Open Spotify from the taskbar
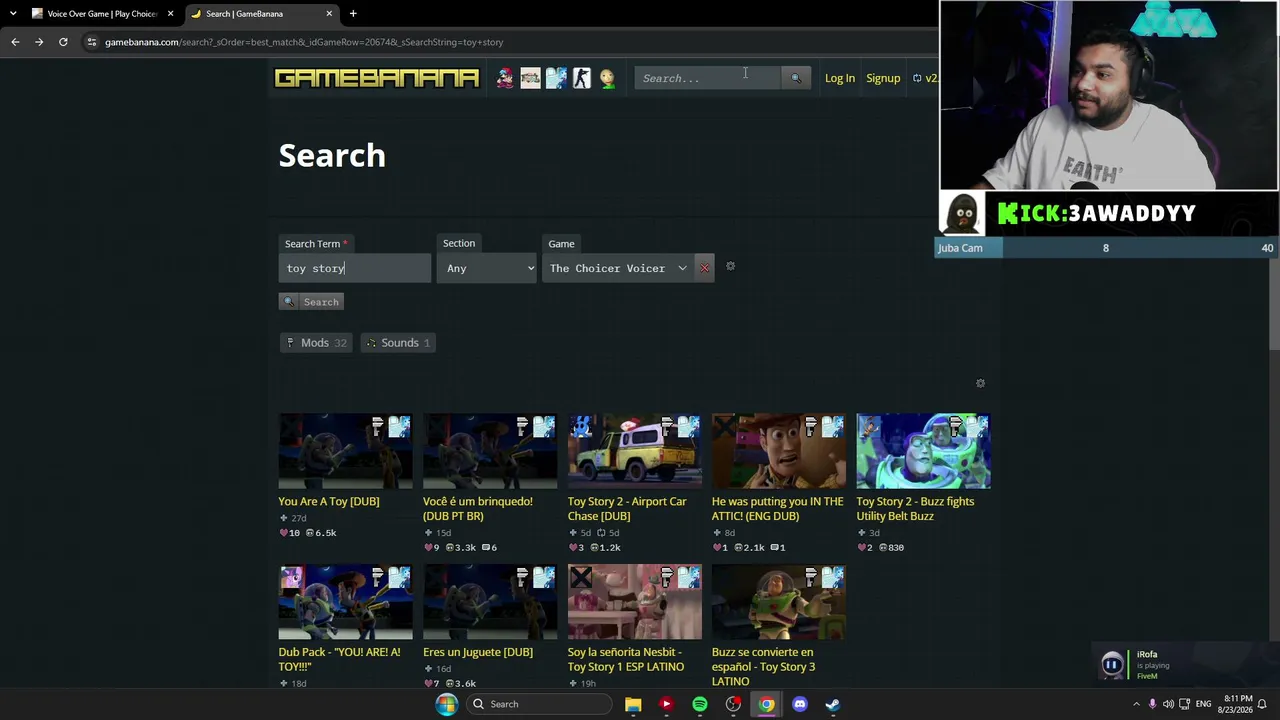This screenshot has width=1280, height=720. (x=700, y=704)
